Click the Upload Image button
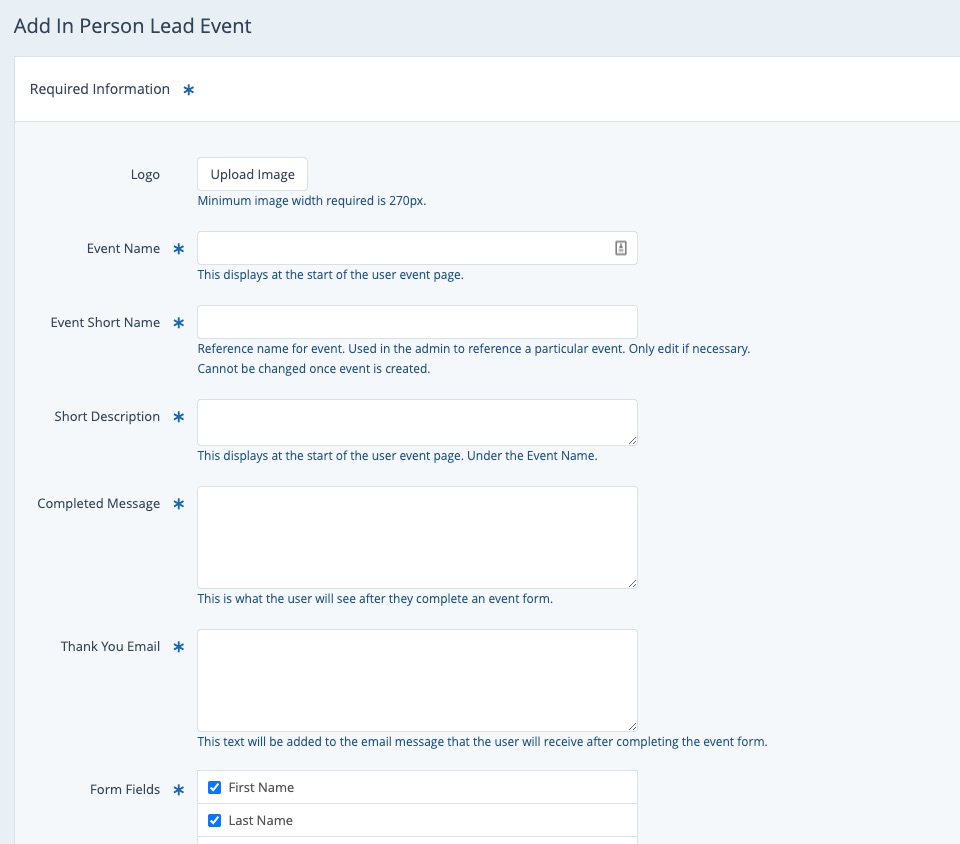 (252, 174)
